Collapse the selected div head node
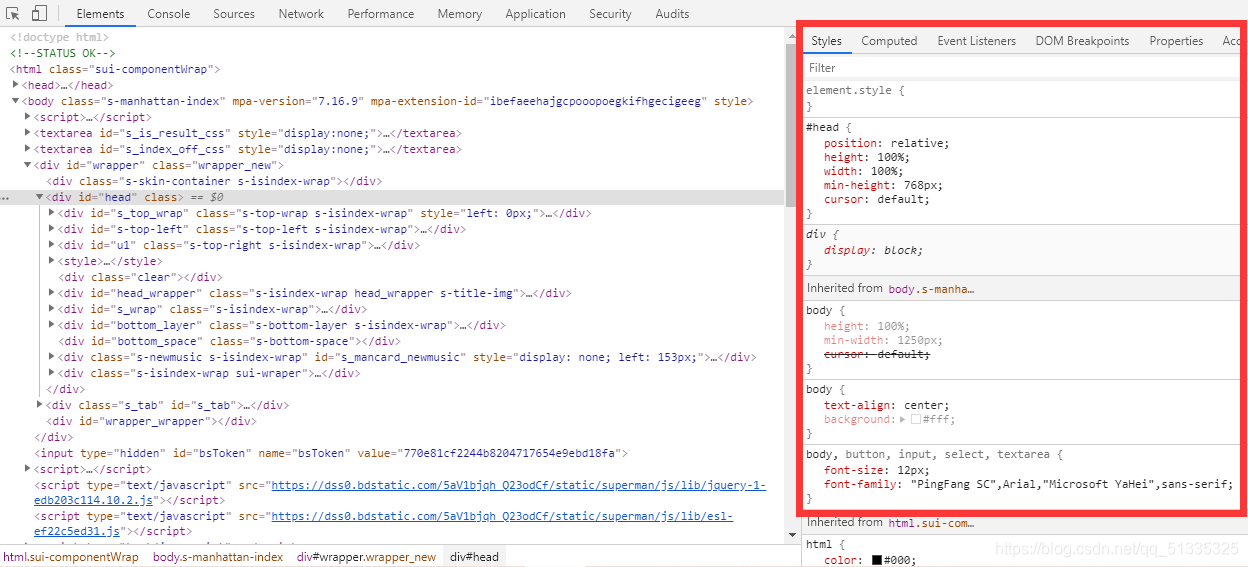 (x=40, y=197)
